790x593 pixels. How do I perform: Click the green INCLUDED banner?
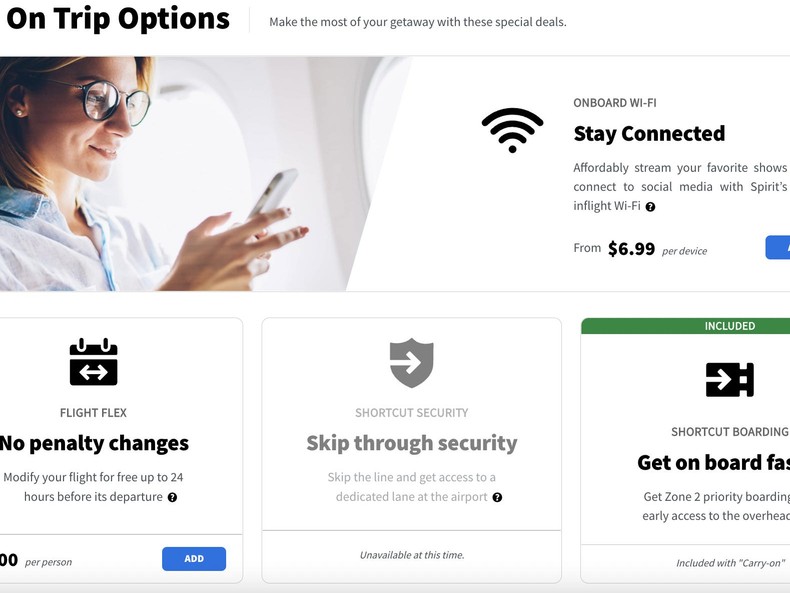tap(685, 326)
